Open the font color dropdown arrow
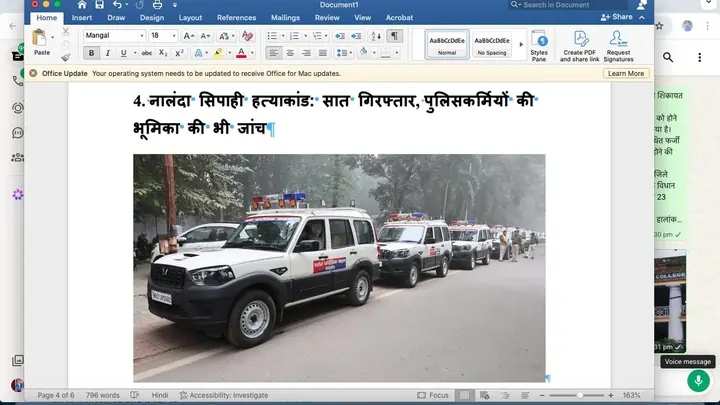Screen dimensions: 720x405 (252, 53)
